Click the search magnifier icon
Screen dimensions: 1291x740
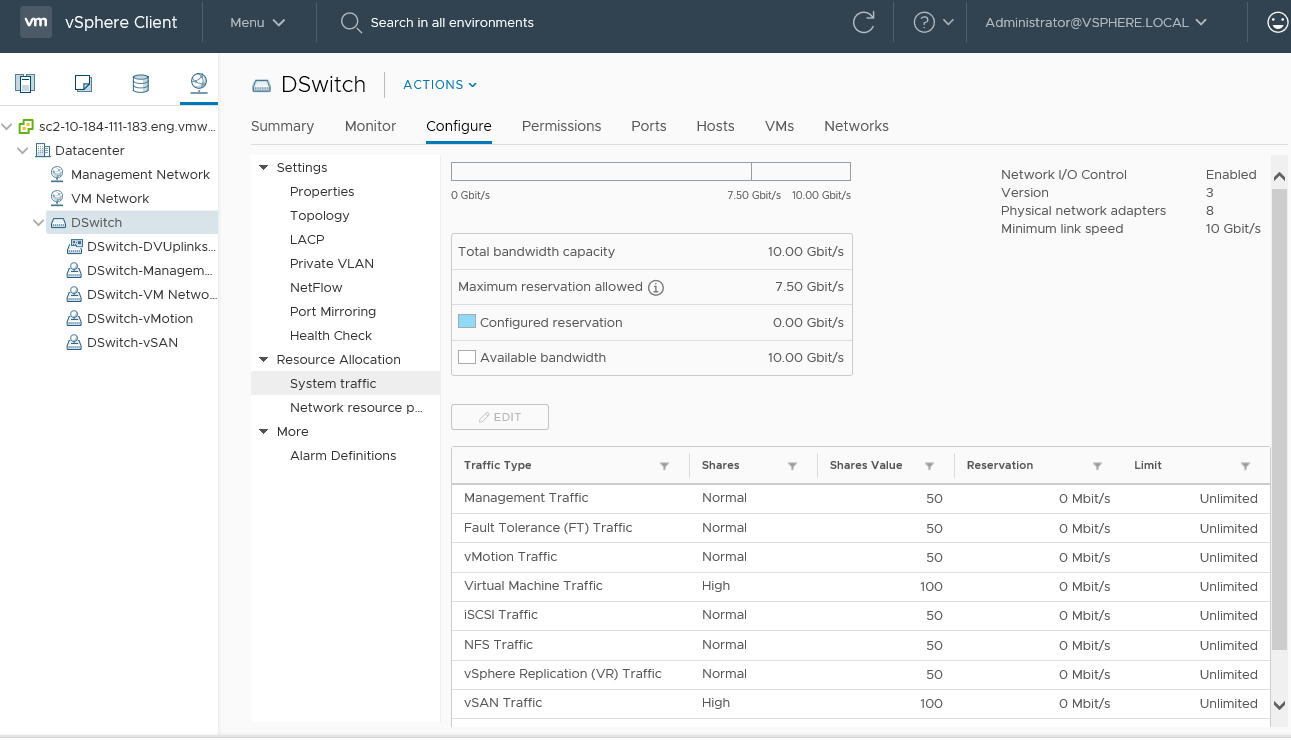point(351,23)
